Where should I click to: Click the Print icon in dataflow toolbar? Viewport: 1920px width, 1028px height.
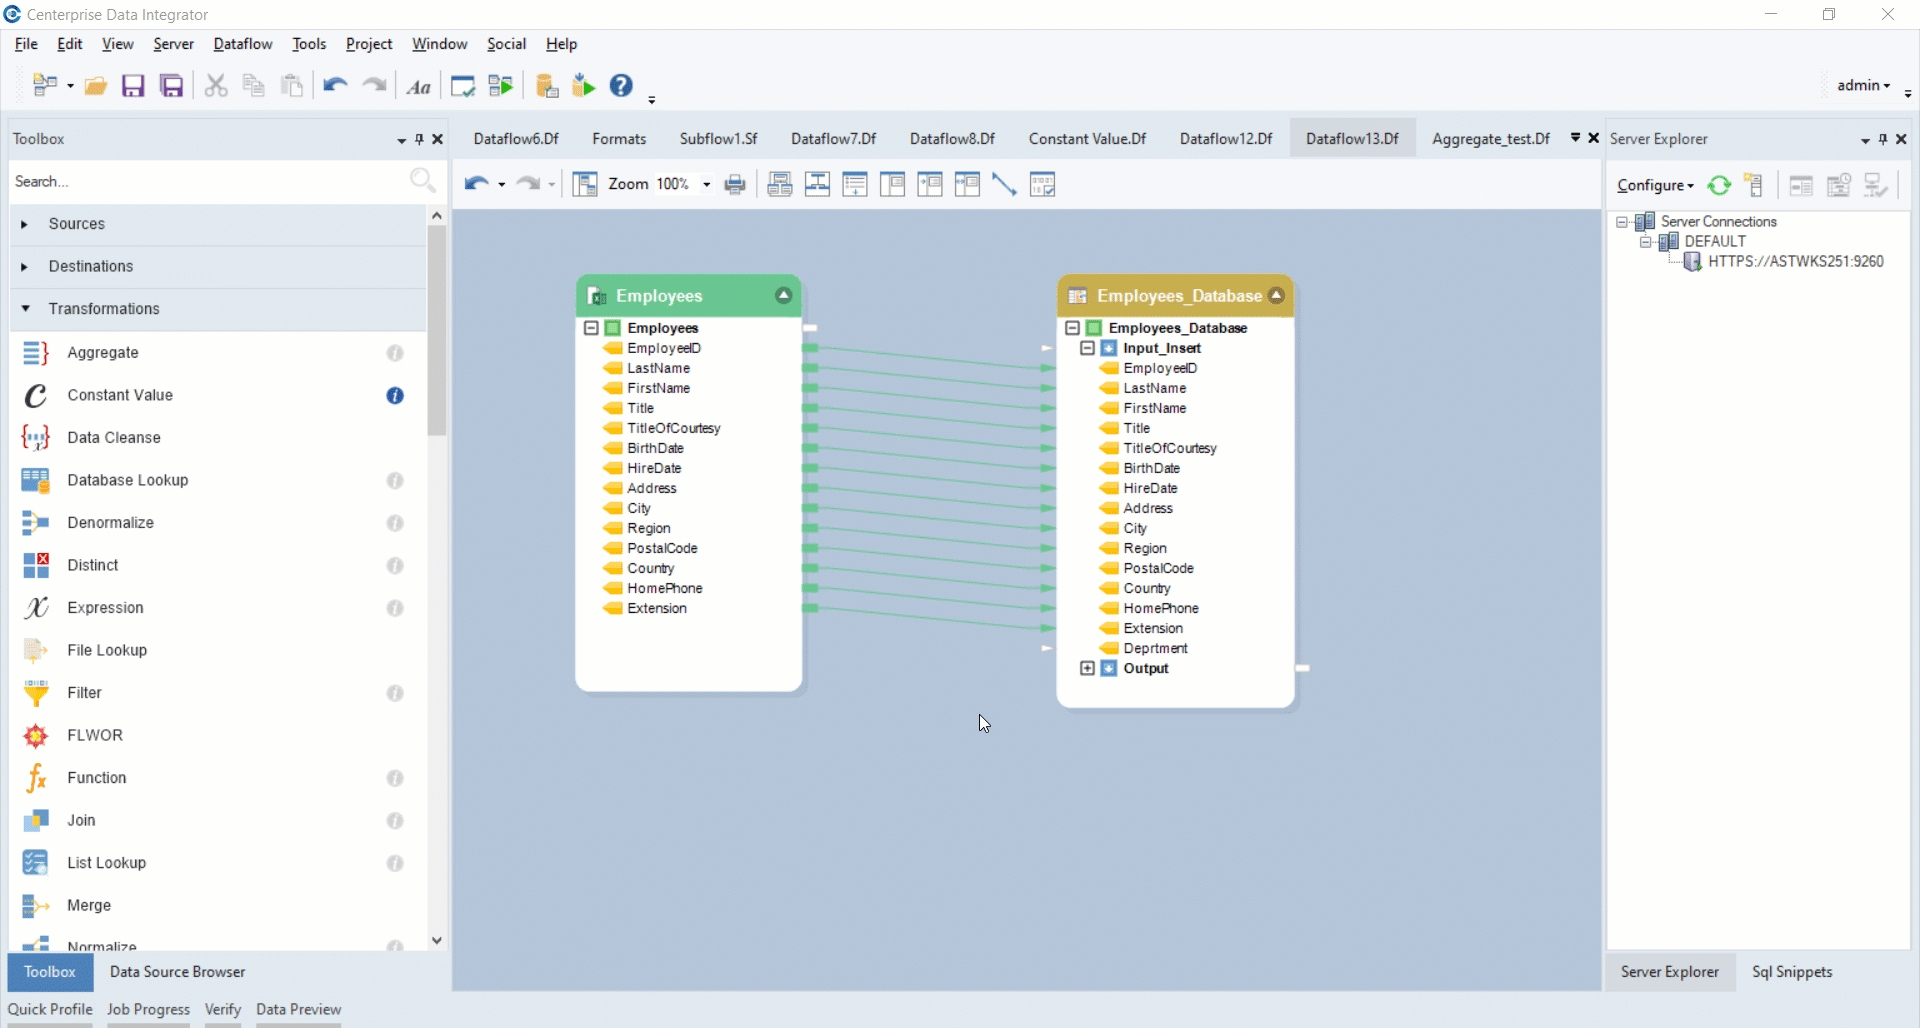click(x=735, y=185)
